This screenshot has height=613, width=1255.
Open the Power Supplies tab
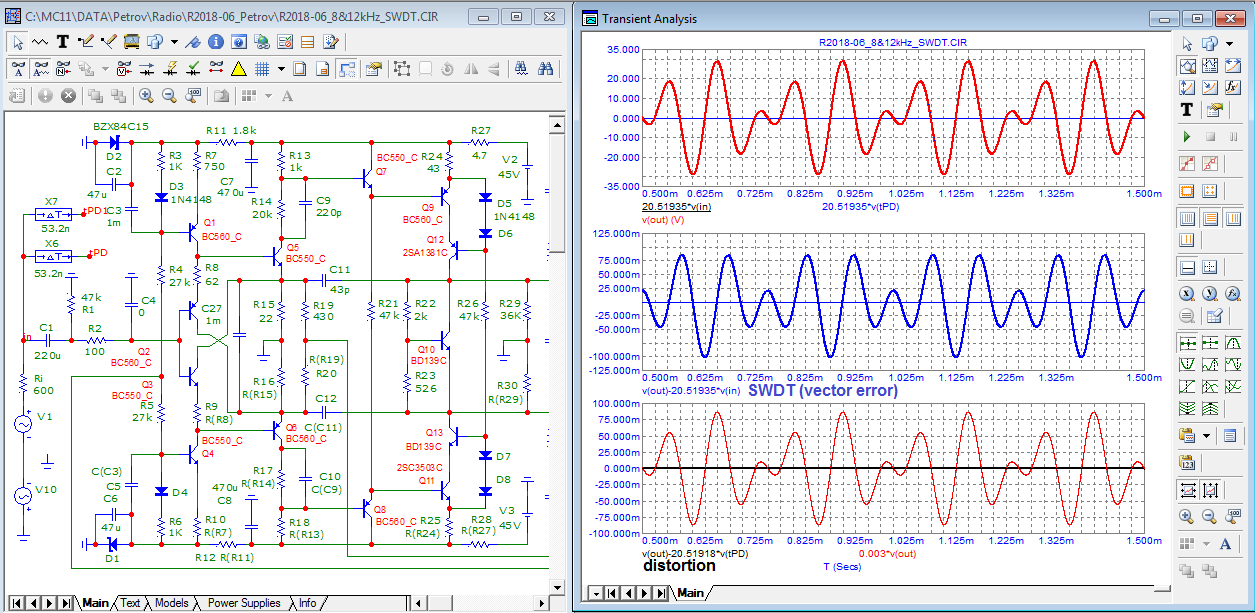coord(244,603)
